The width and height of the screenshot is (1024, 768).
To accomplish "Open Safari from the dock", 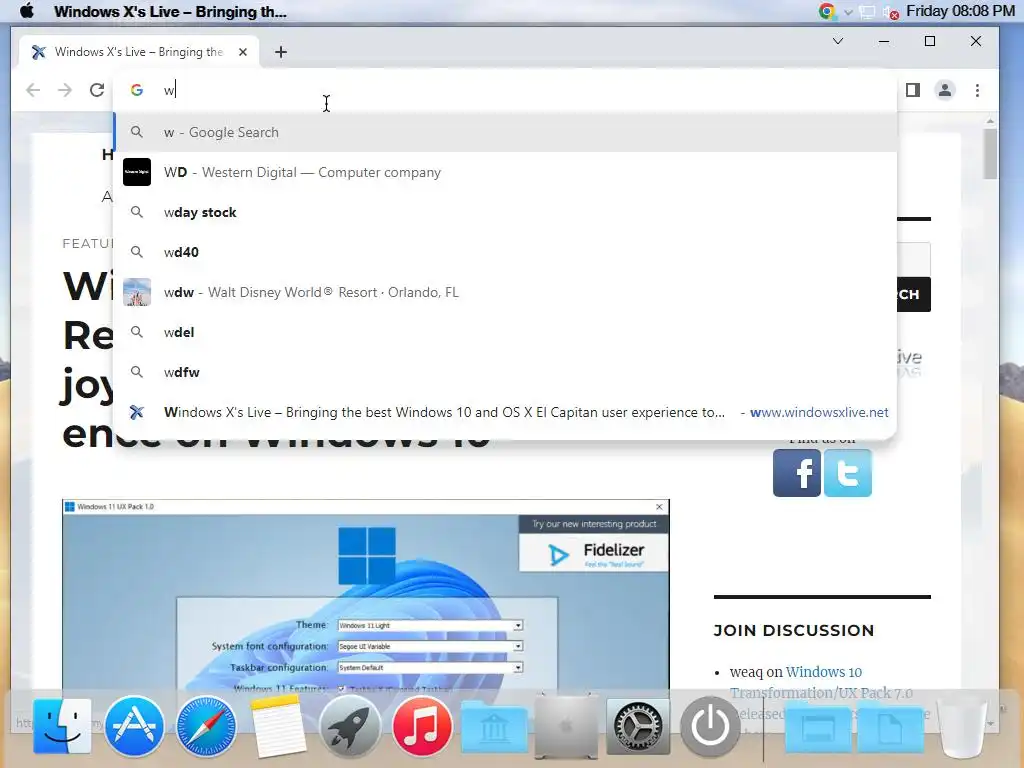I will pos(206,726).
